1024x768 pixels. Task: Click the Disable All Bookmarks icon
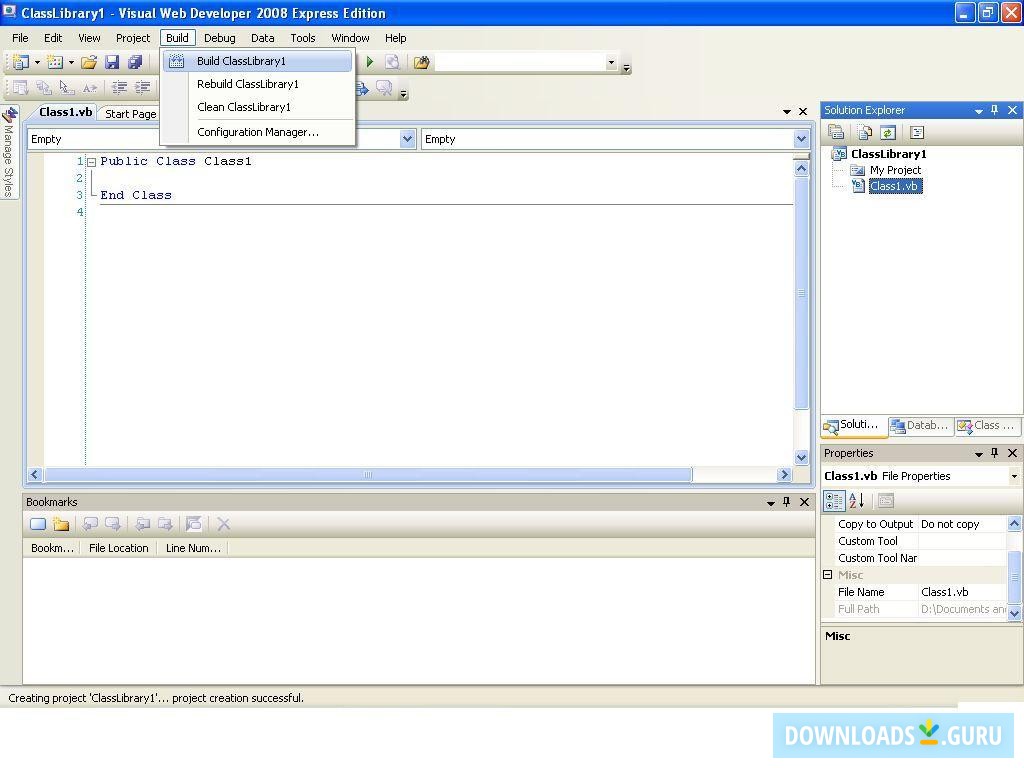click(193, 524)
